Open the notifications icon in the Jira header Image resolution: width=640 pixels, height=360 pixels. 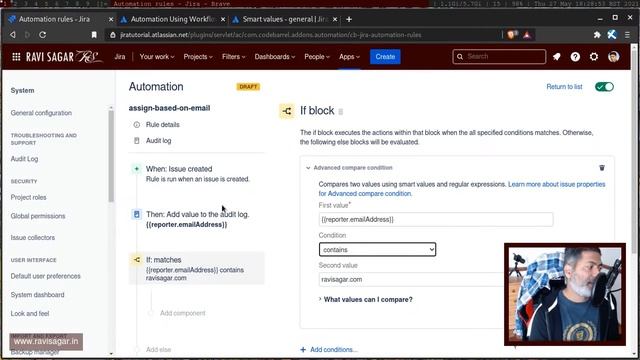pos(557,57)
